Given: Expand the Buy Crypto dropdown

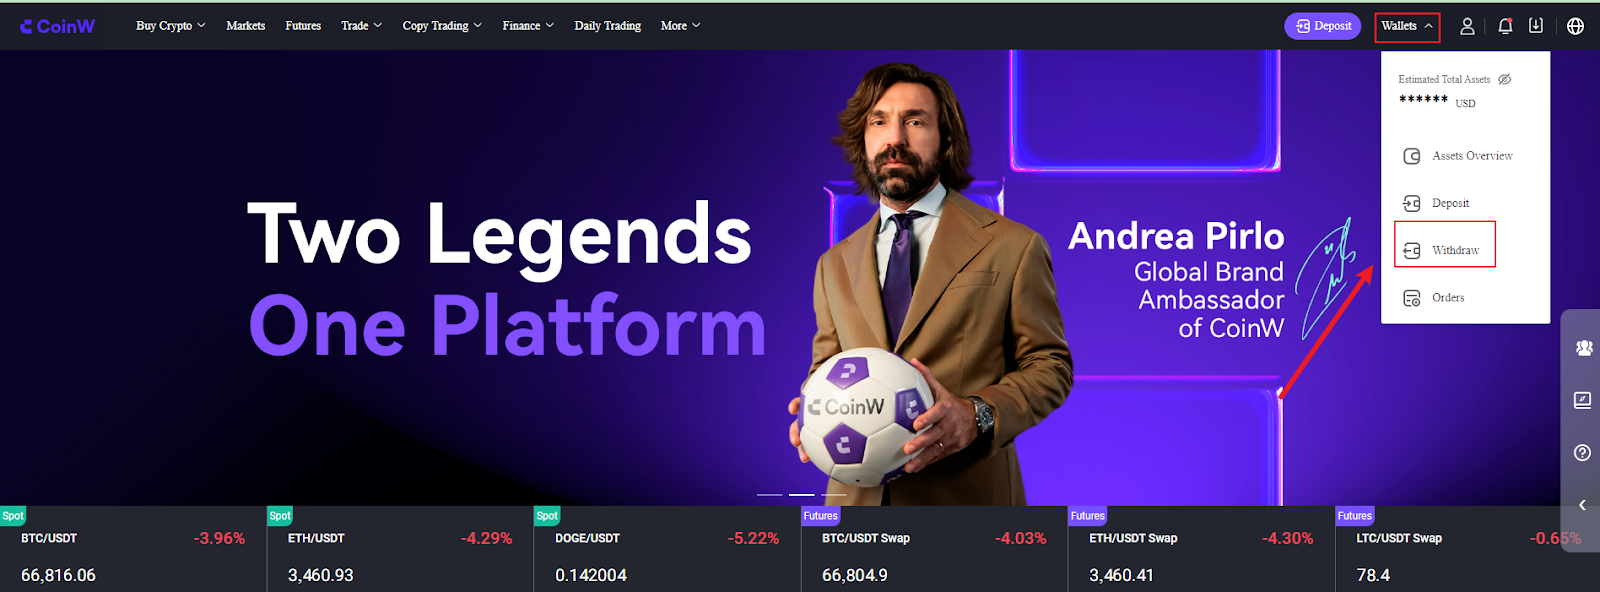Looking at the screenshot, I should pyautogui.click(x=171, y=26).
